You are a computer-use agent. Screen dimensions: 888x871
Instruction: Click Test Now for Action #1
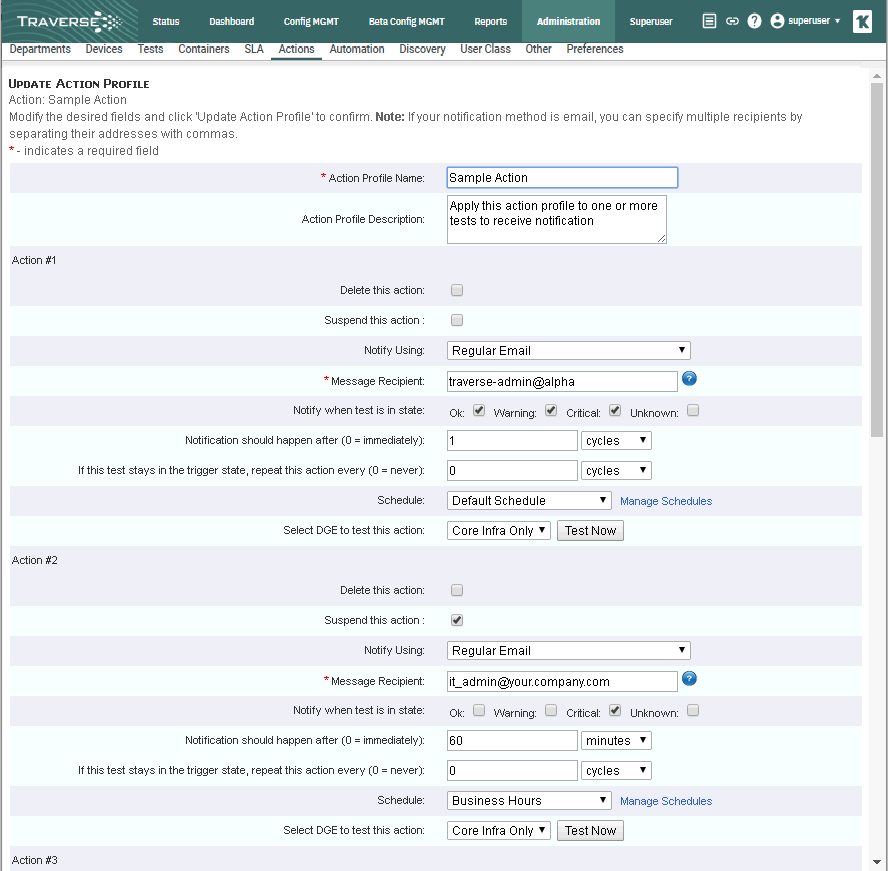(x=590, y=531)
